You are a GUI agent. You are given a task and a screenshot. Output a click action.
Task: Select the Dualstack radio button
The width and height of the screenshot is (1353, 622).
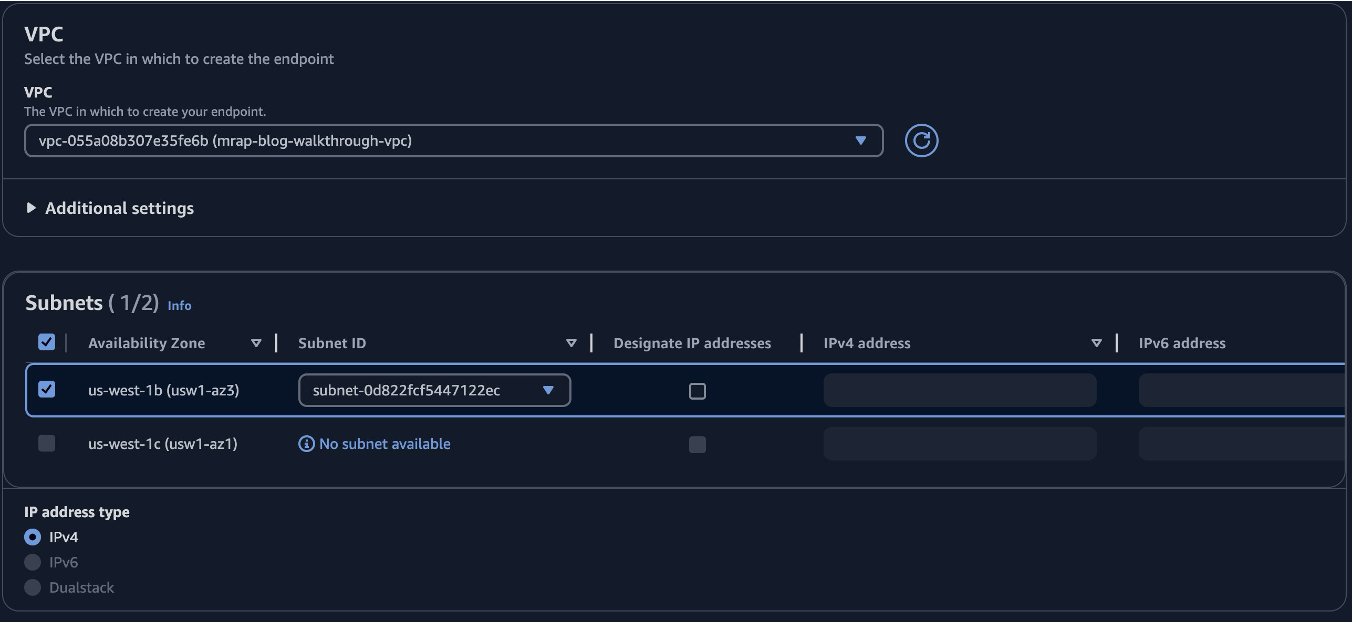point(32,587)
